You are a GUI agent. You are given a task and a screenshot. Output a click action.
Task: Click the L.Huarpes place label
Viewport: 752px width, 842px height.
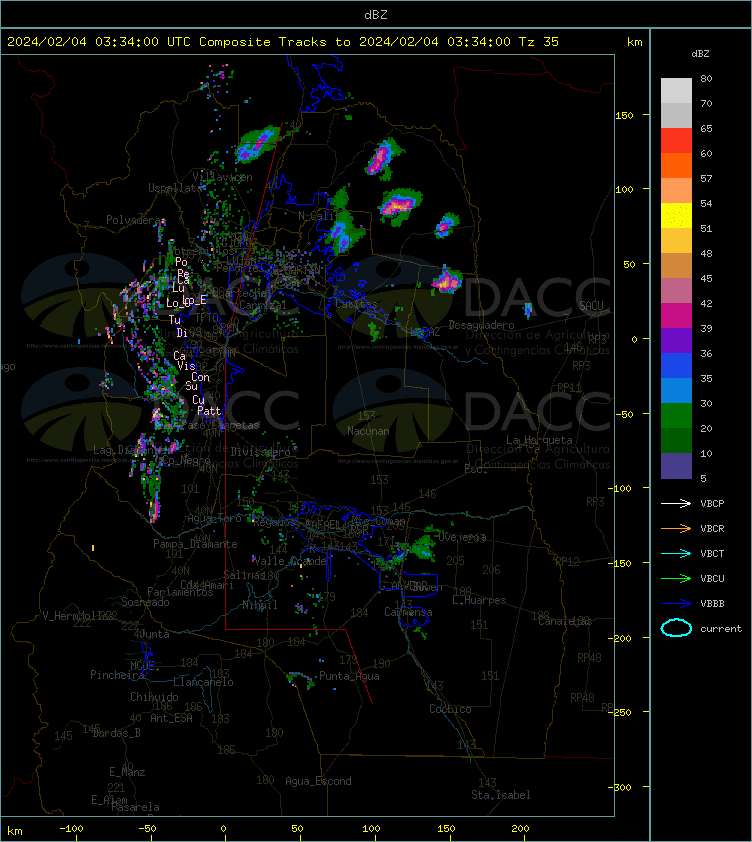click(x=479, y=600)
